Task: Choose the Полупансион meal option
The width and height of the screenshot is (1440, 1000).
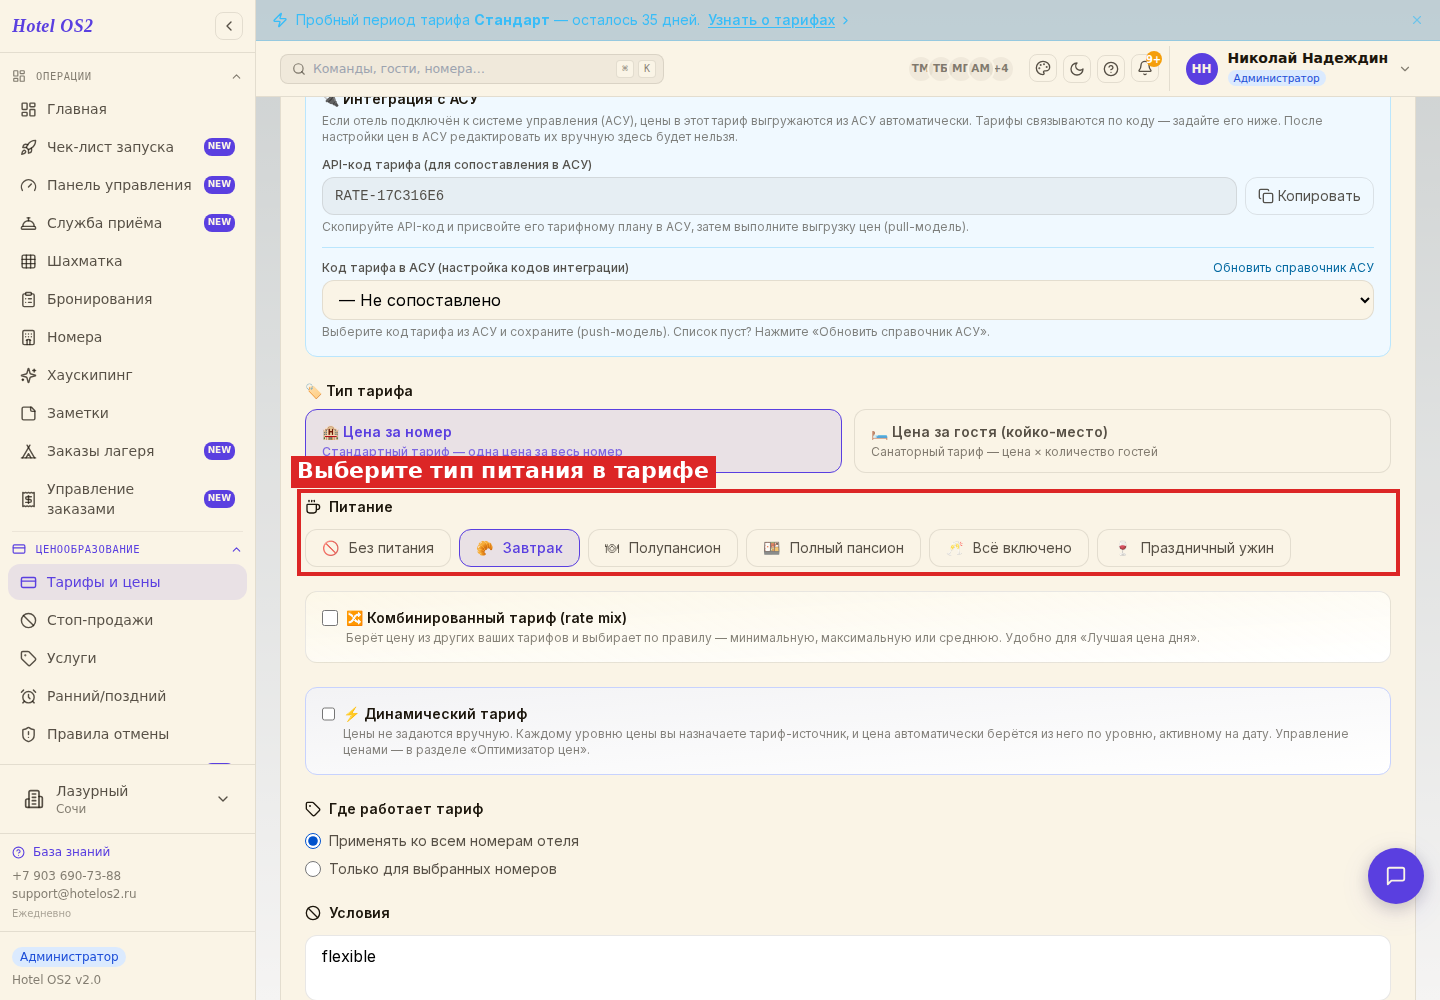Action: pos(663,548)
